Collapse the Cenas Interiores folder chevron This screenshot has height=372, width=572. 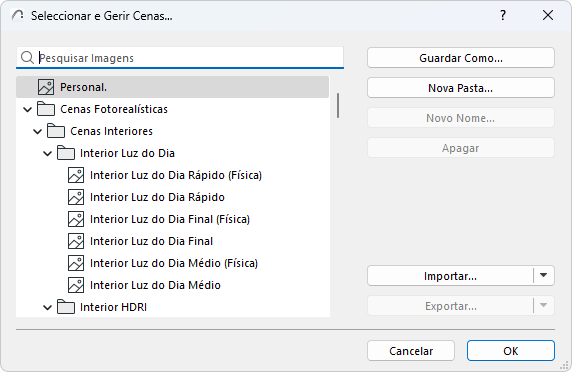[x=38, y=131]
